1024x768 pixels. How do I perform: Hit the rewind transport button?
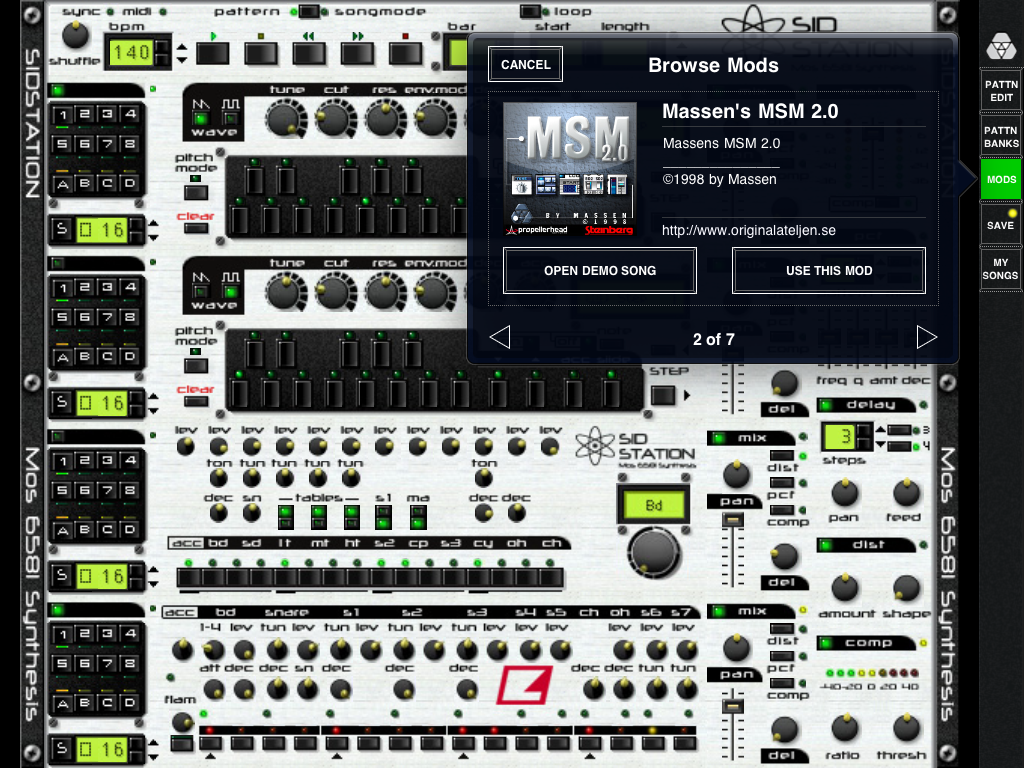click(x=309, y=53)
